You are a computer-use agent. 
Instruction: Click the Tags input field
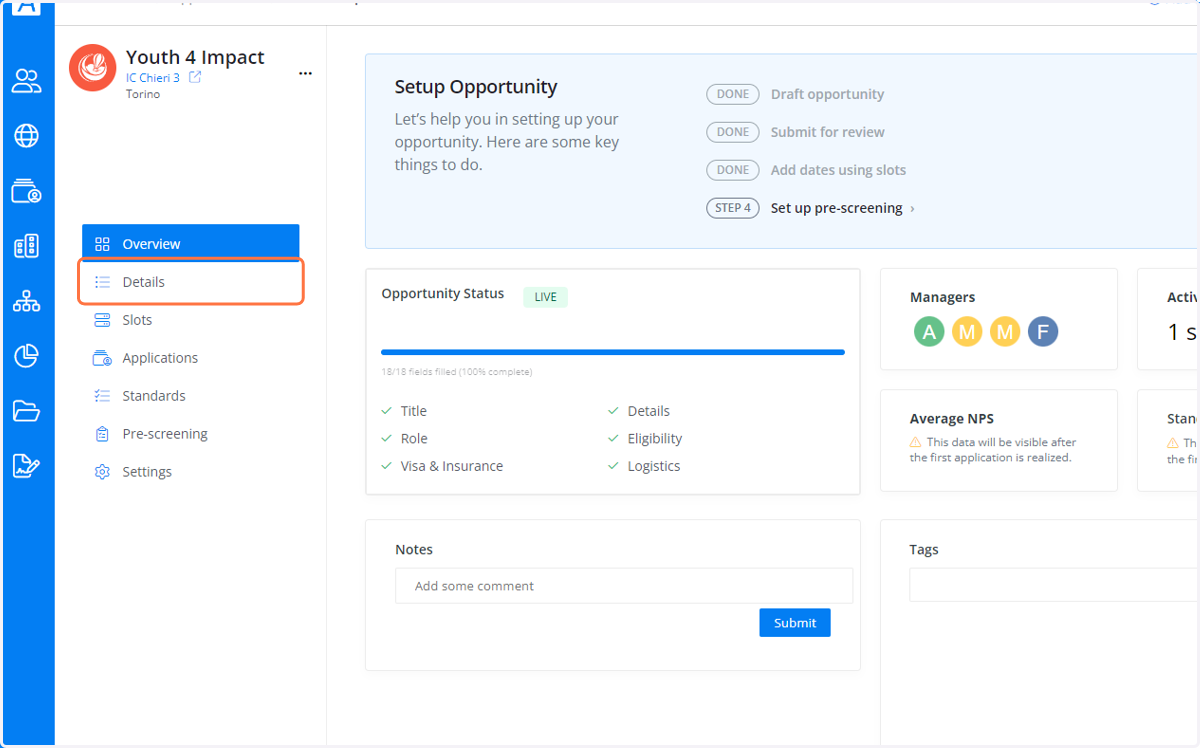point(1054,585)
